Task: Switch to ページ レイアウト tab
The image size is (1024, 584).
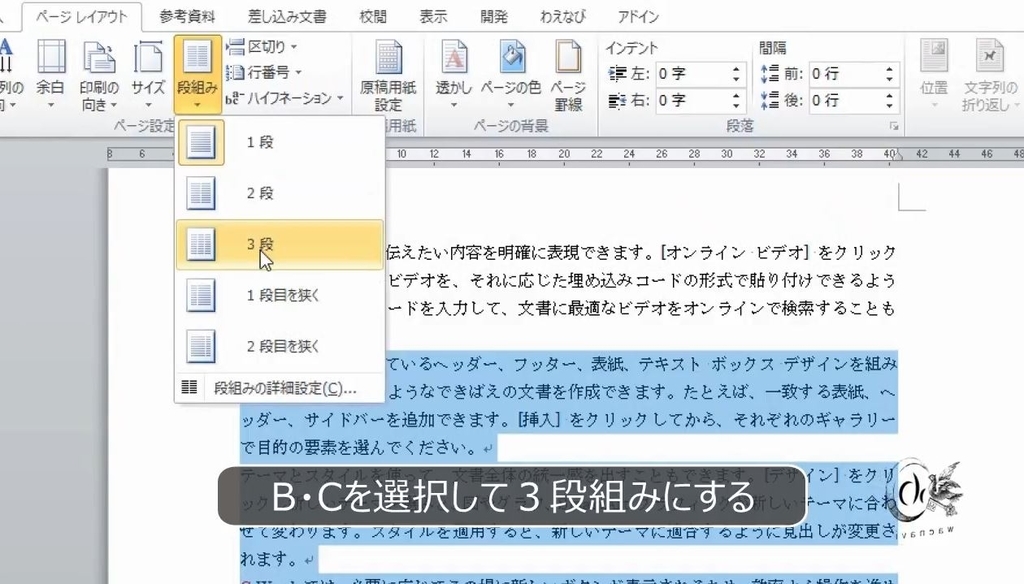Action: pyautogui.click(x=82, y=16)
